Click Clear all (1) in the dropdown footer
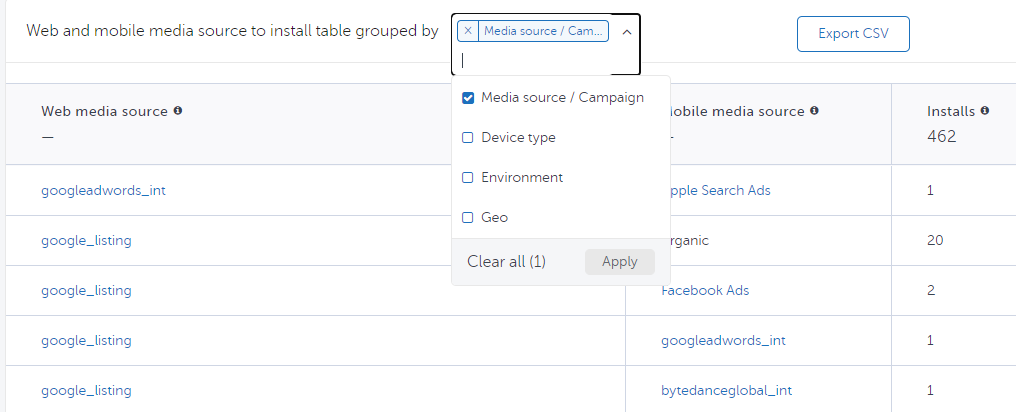Screen dimensions: 1016x412 tap(506, 262)
